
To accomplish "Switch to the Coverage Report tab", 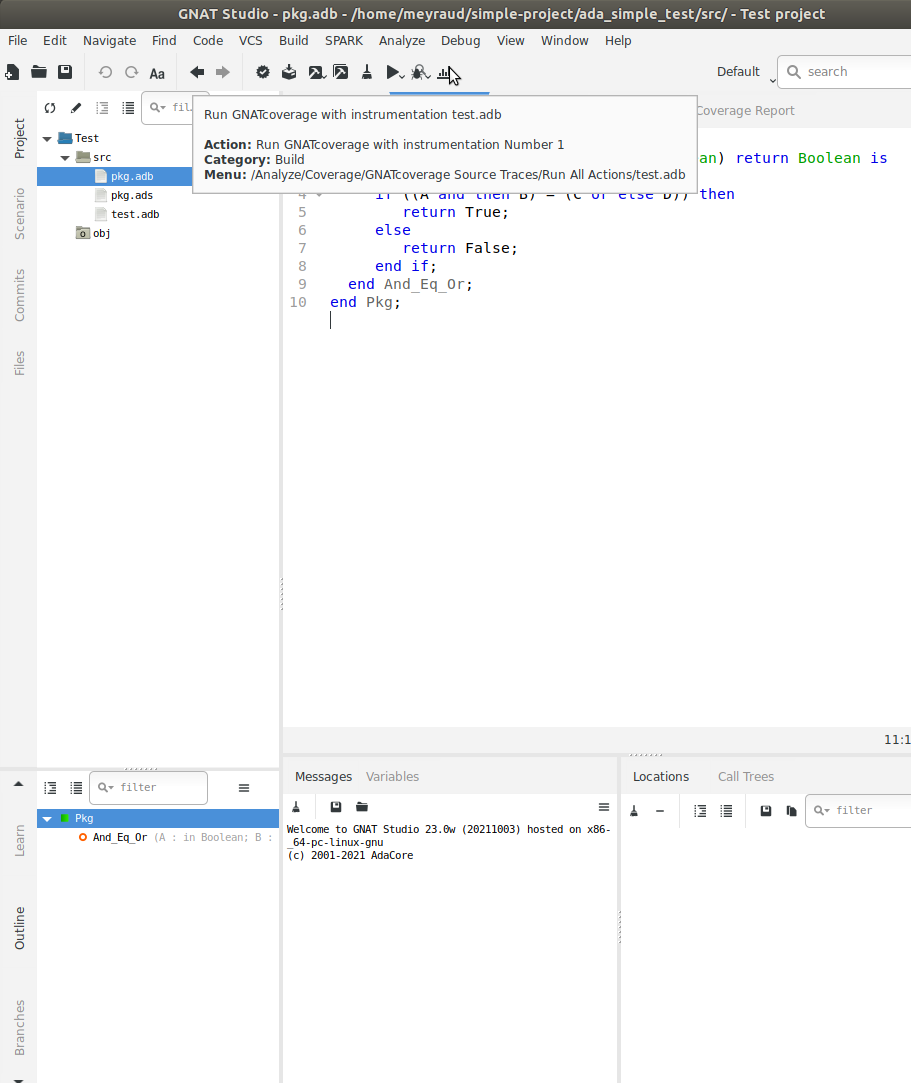I will point(745,111).
